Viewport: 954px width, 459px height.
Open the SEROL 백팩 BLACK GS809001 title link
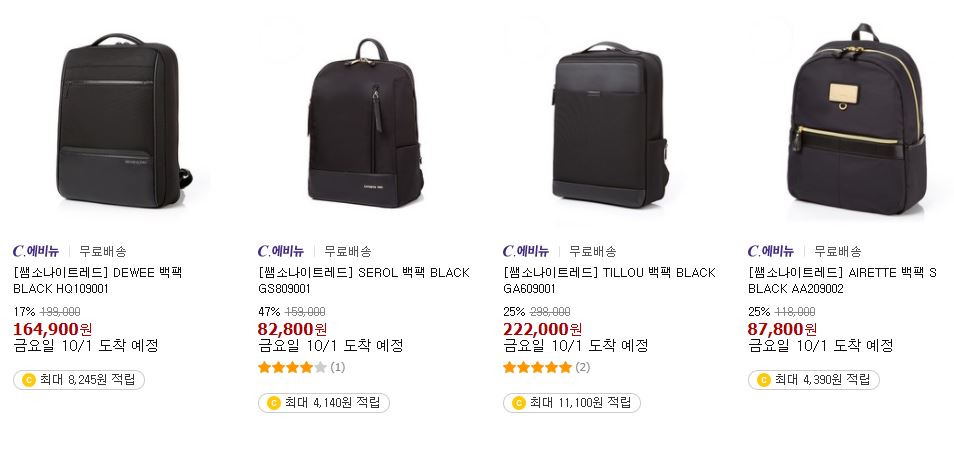[x=364, y=281]
